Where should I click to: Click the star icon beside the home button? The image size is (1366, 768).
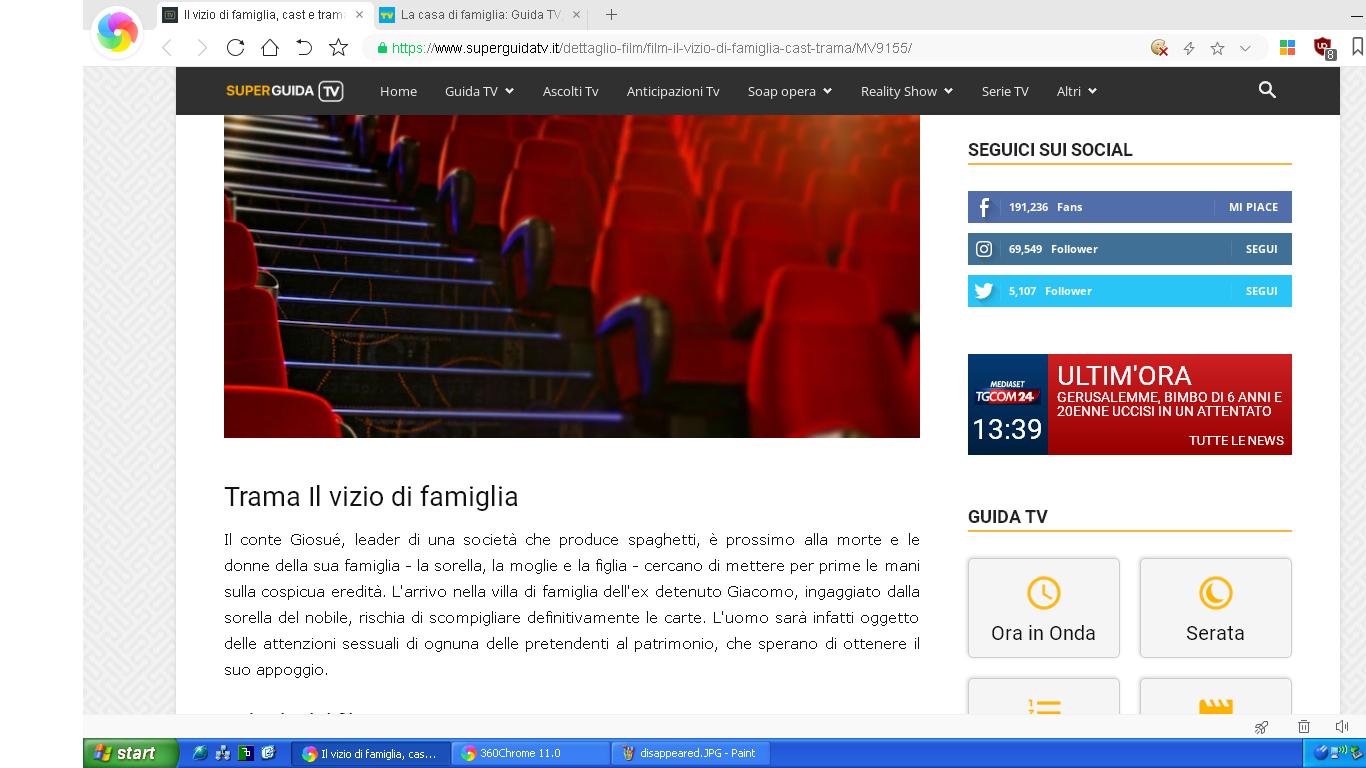tap(339, 48)
